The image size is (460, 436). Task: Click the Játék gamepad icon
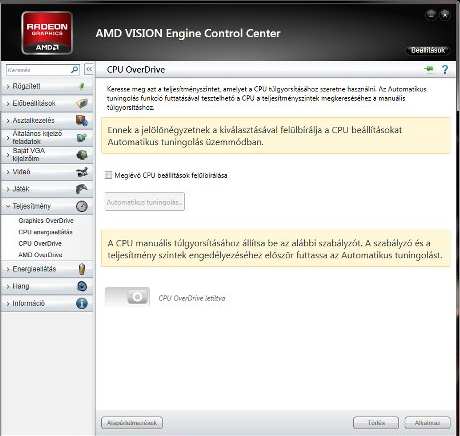(x=82, y=189)
